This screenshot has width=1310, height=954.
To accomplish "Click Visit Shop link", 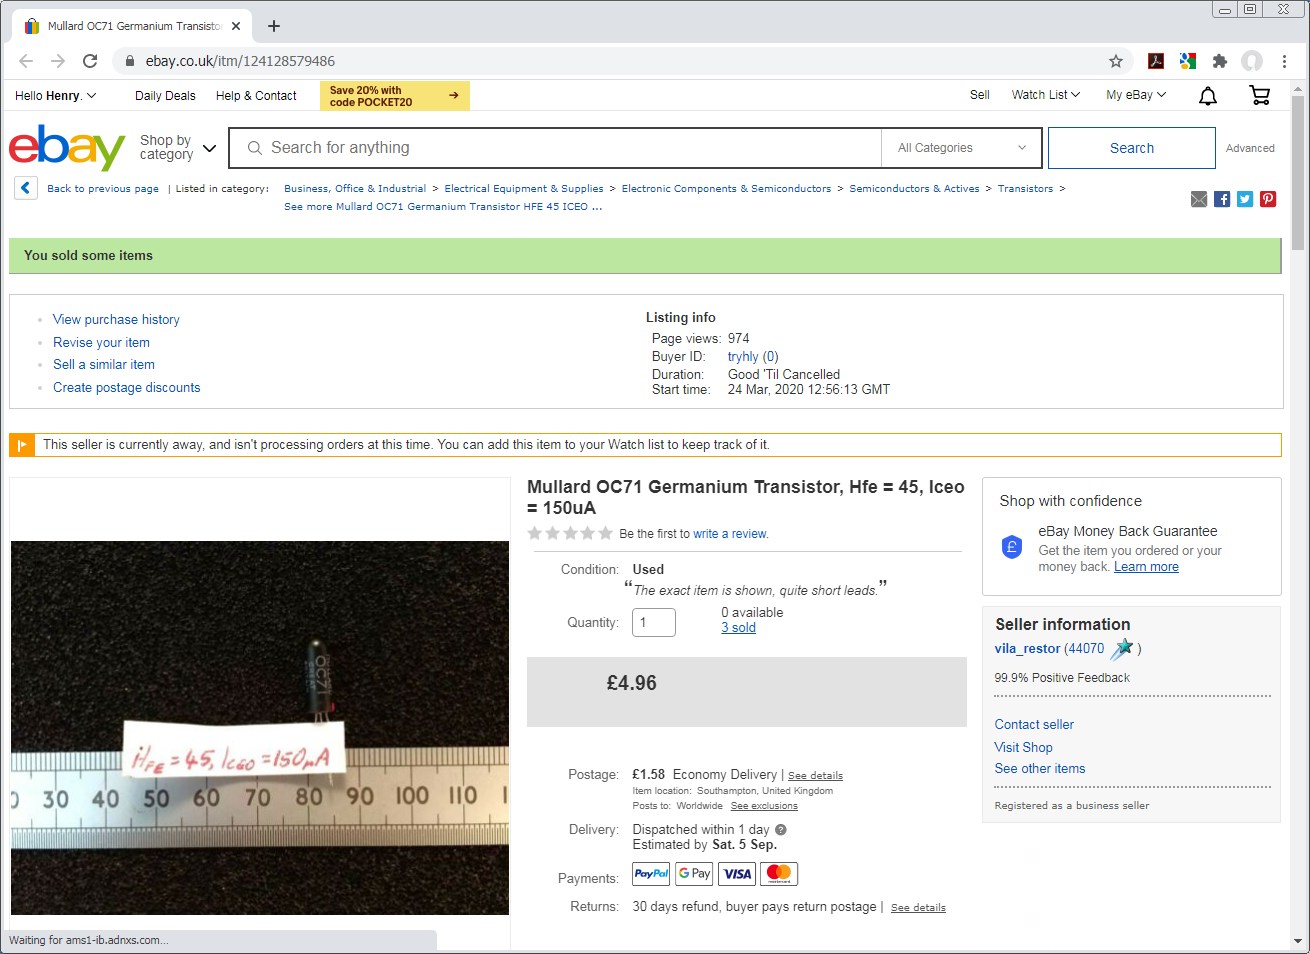I will click(x=1023, y=748).
